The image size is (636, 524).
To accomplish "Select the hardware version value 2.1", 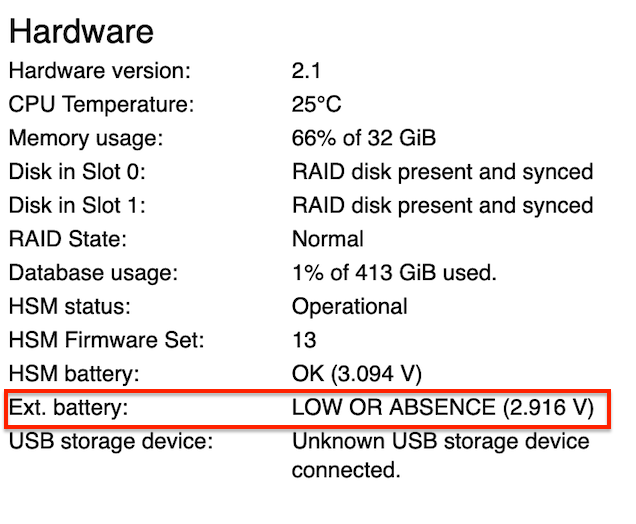I will [305, 71].
